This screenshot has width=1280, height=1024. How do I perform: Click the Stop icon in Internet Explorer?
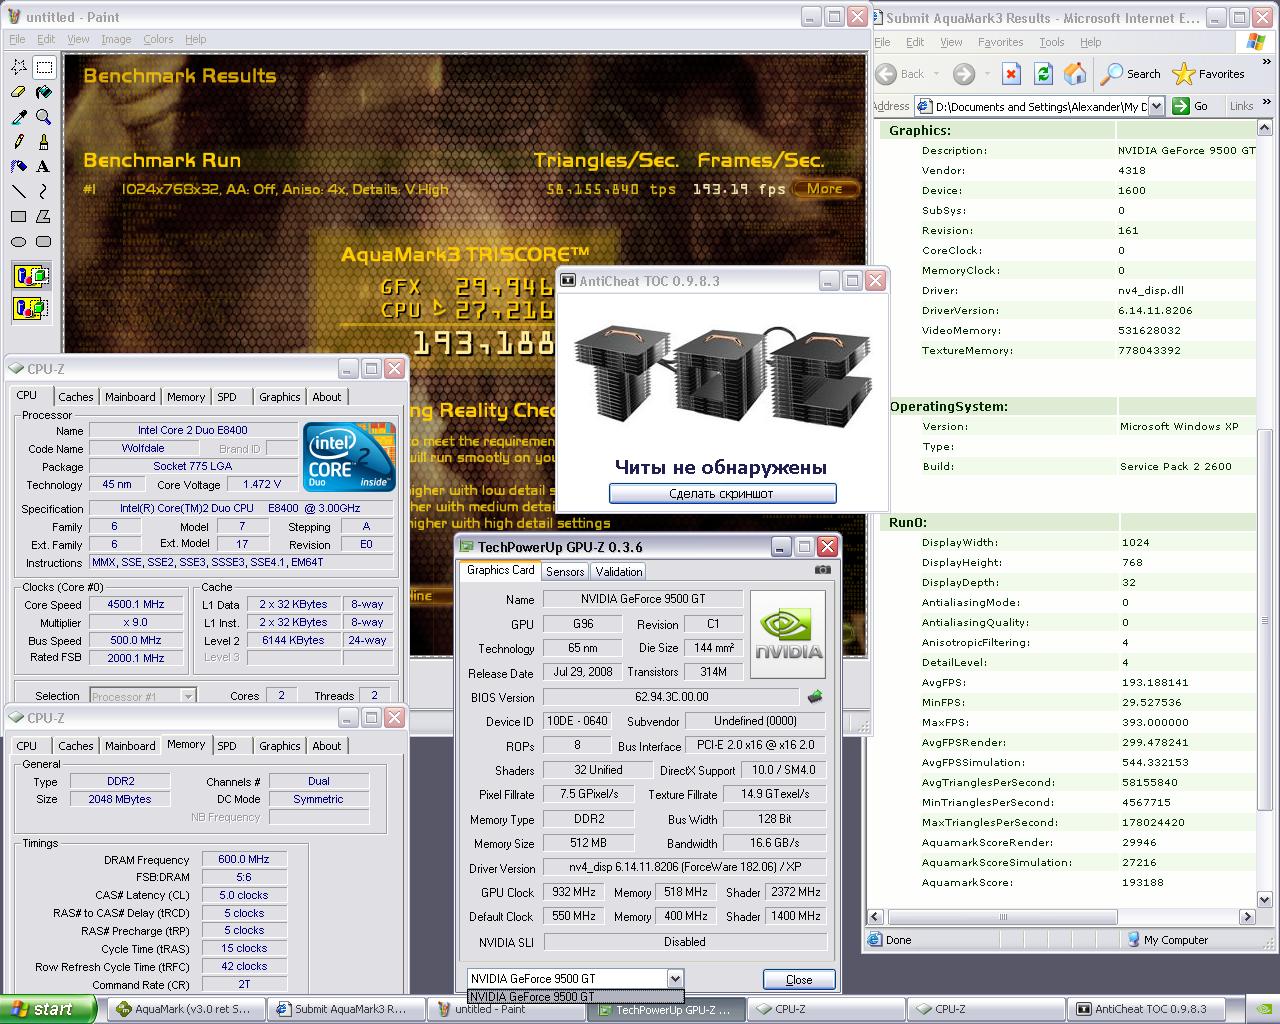coord(1012,74)
